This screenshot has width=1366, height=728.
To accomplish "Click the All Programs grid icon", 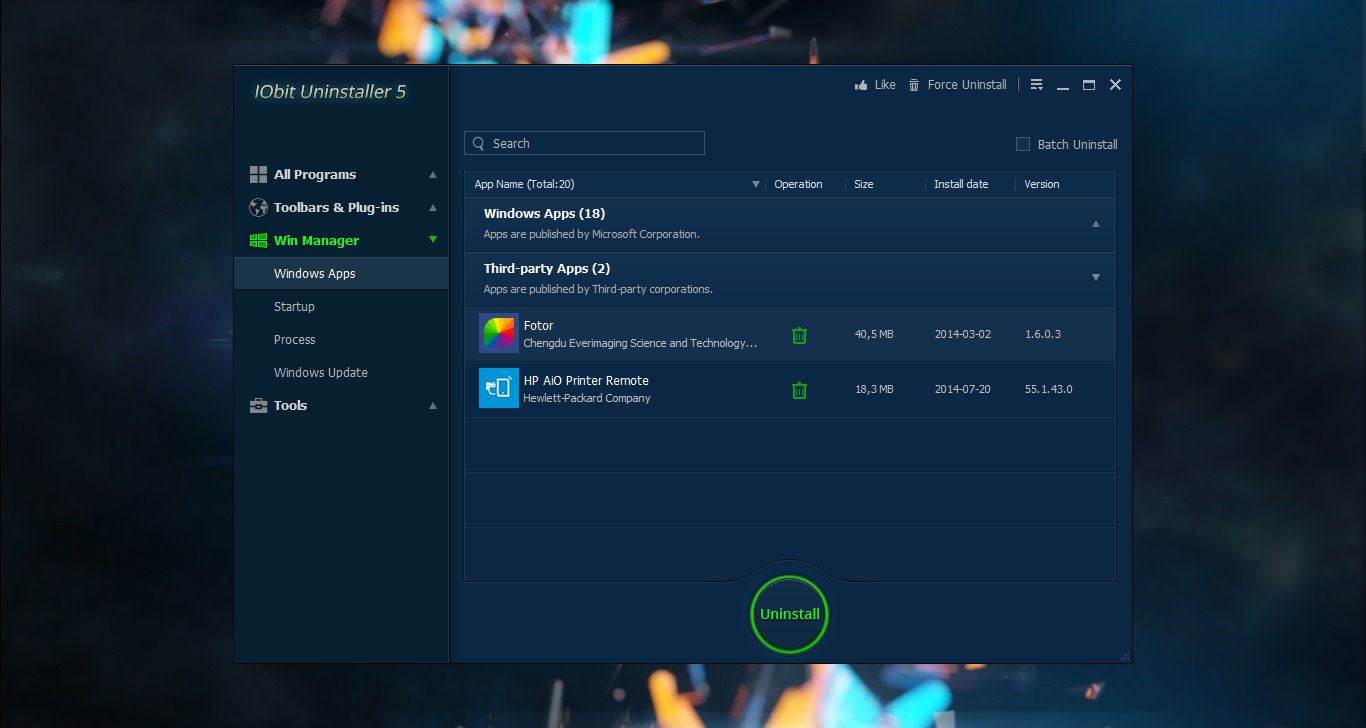I will click(x=258, y=174).
